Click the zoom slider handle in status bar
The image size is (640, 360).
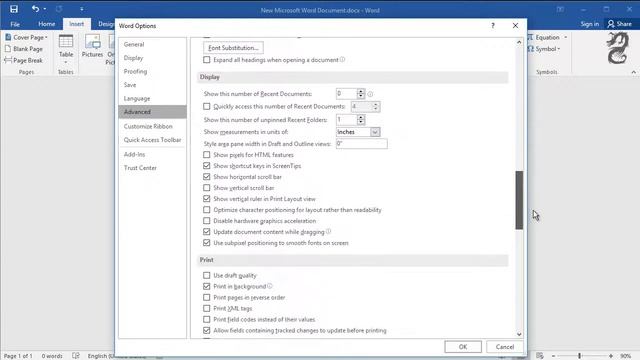[x=579, y=356]
